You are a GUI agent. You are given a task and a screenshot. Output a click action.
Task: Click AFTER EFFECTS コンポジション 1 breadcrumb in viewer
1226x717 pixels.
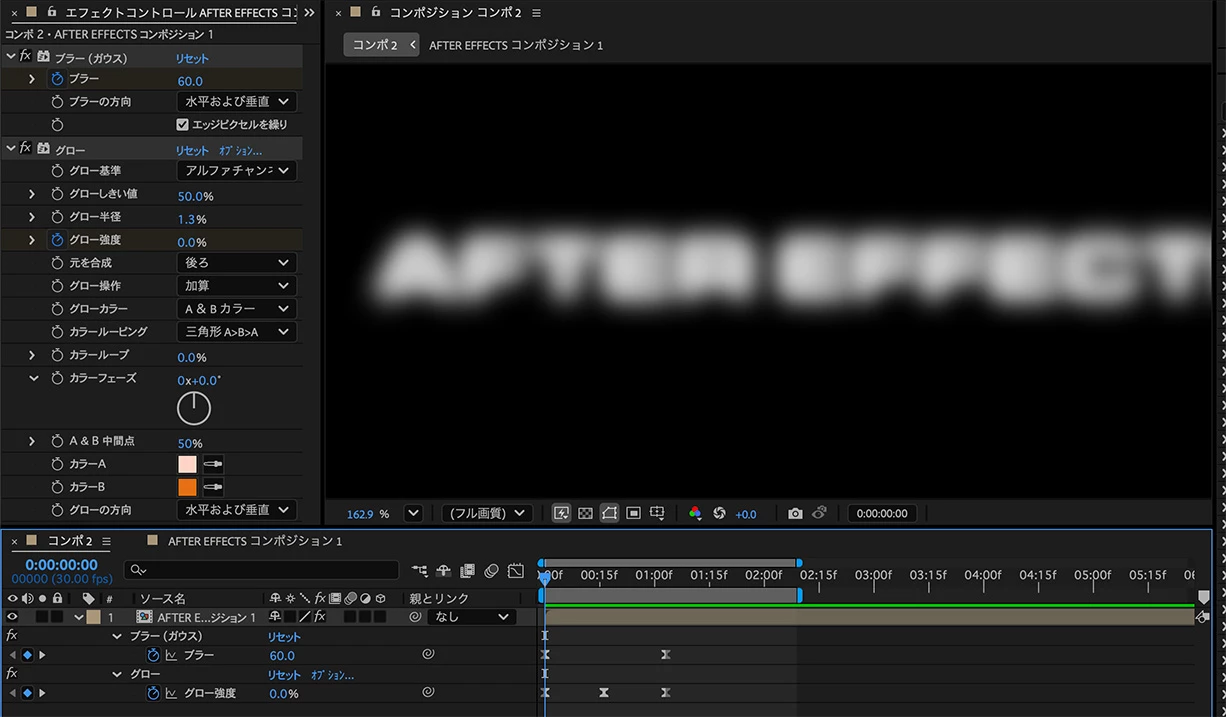tap(516, 45)
